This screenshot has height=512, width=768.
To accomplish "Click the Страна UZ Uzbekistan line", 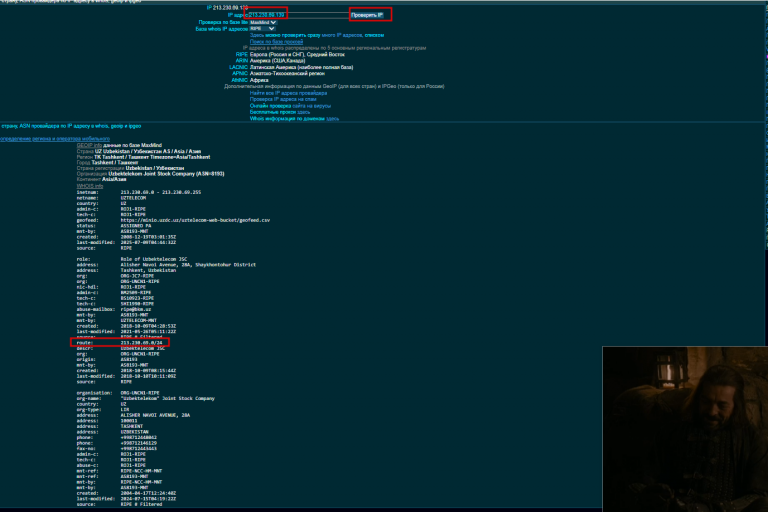I will pos(139,151).
